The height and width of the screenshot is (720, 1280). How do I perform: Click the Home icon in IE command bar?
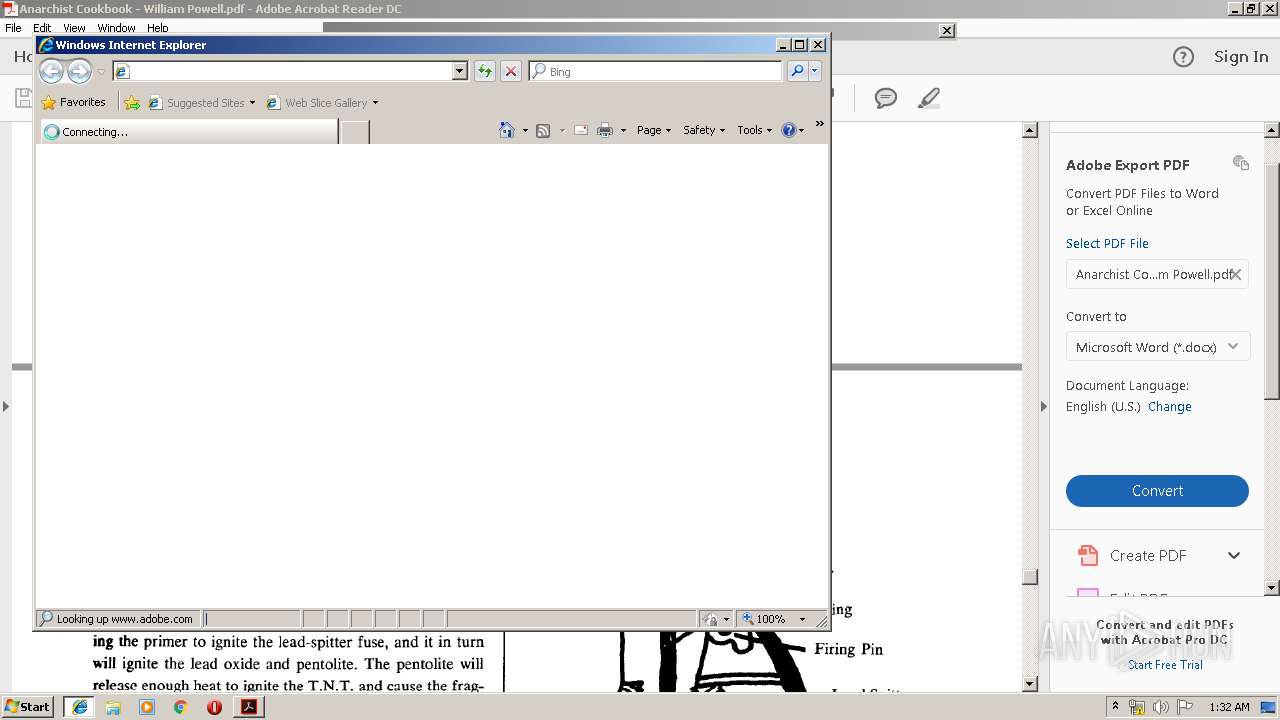[507, 130]
